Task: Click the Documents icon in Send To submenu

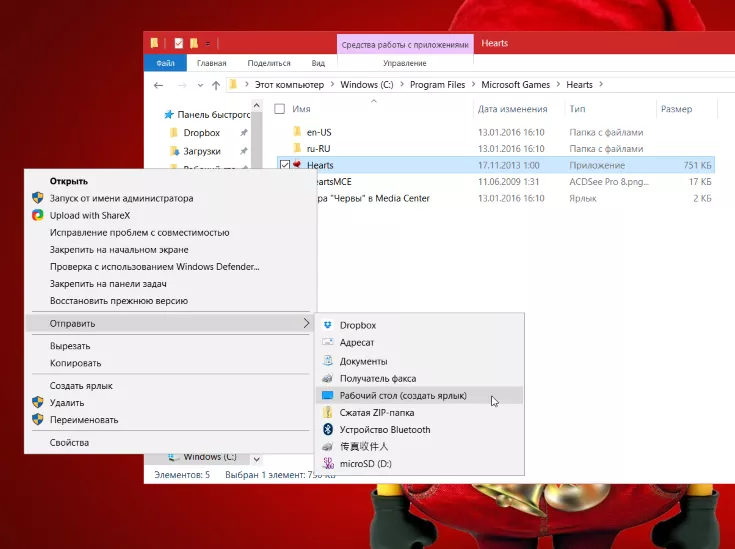Action: tap(328, 361)
